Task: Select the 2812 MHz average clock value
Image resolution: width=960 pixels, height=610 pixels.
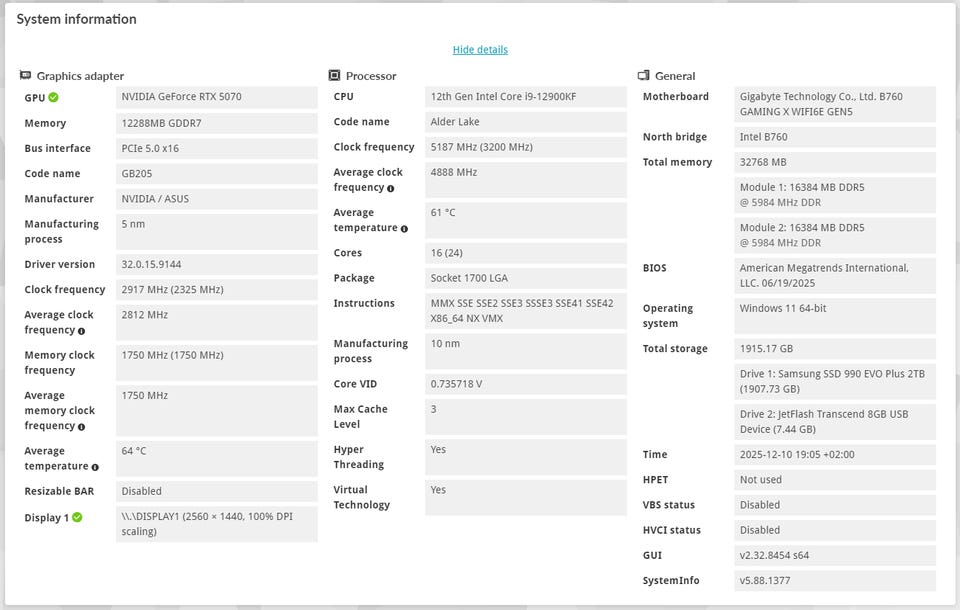Action: (x=217, y=322)
